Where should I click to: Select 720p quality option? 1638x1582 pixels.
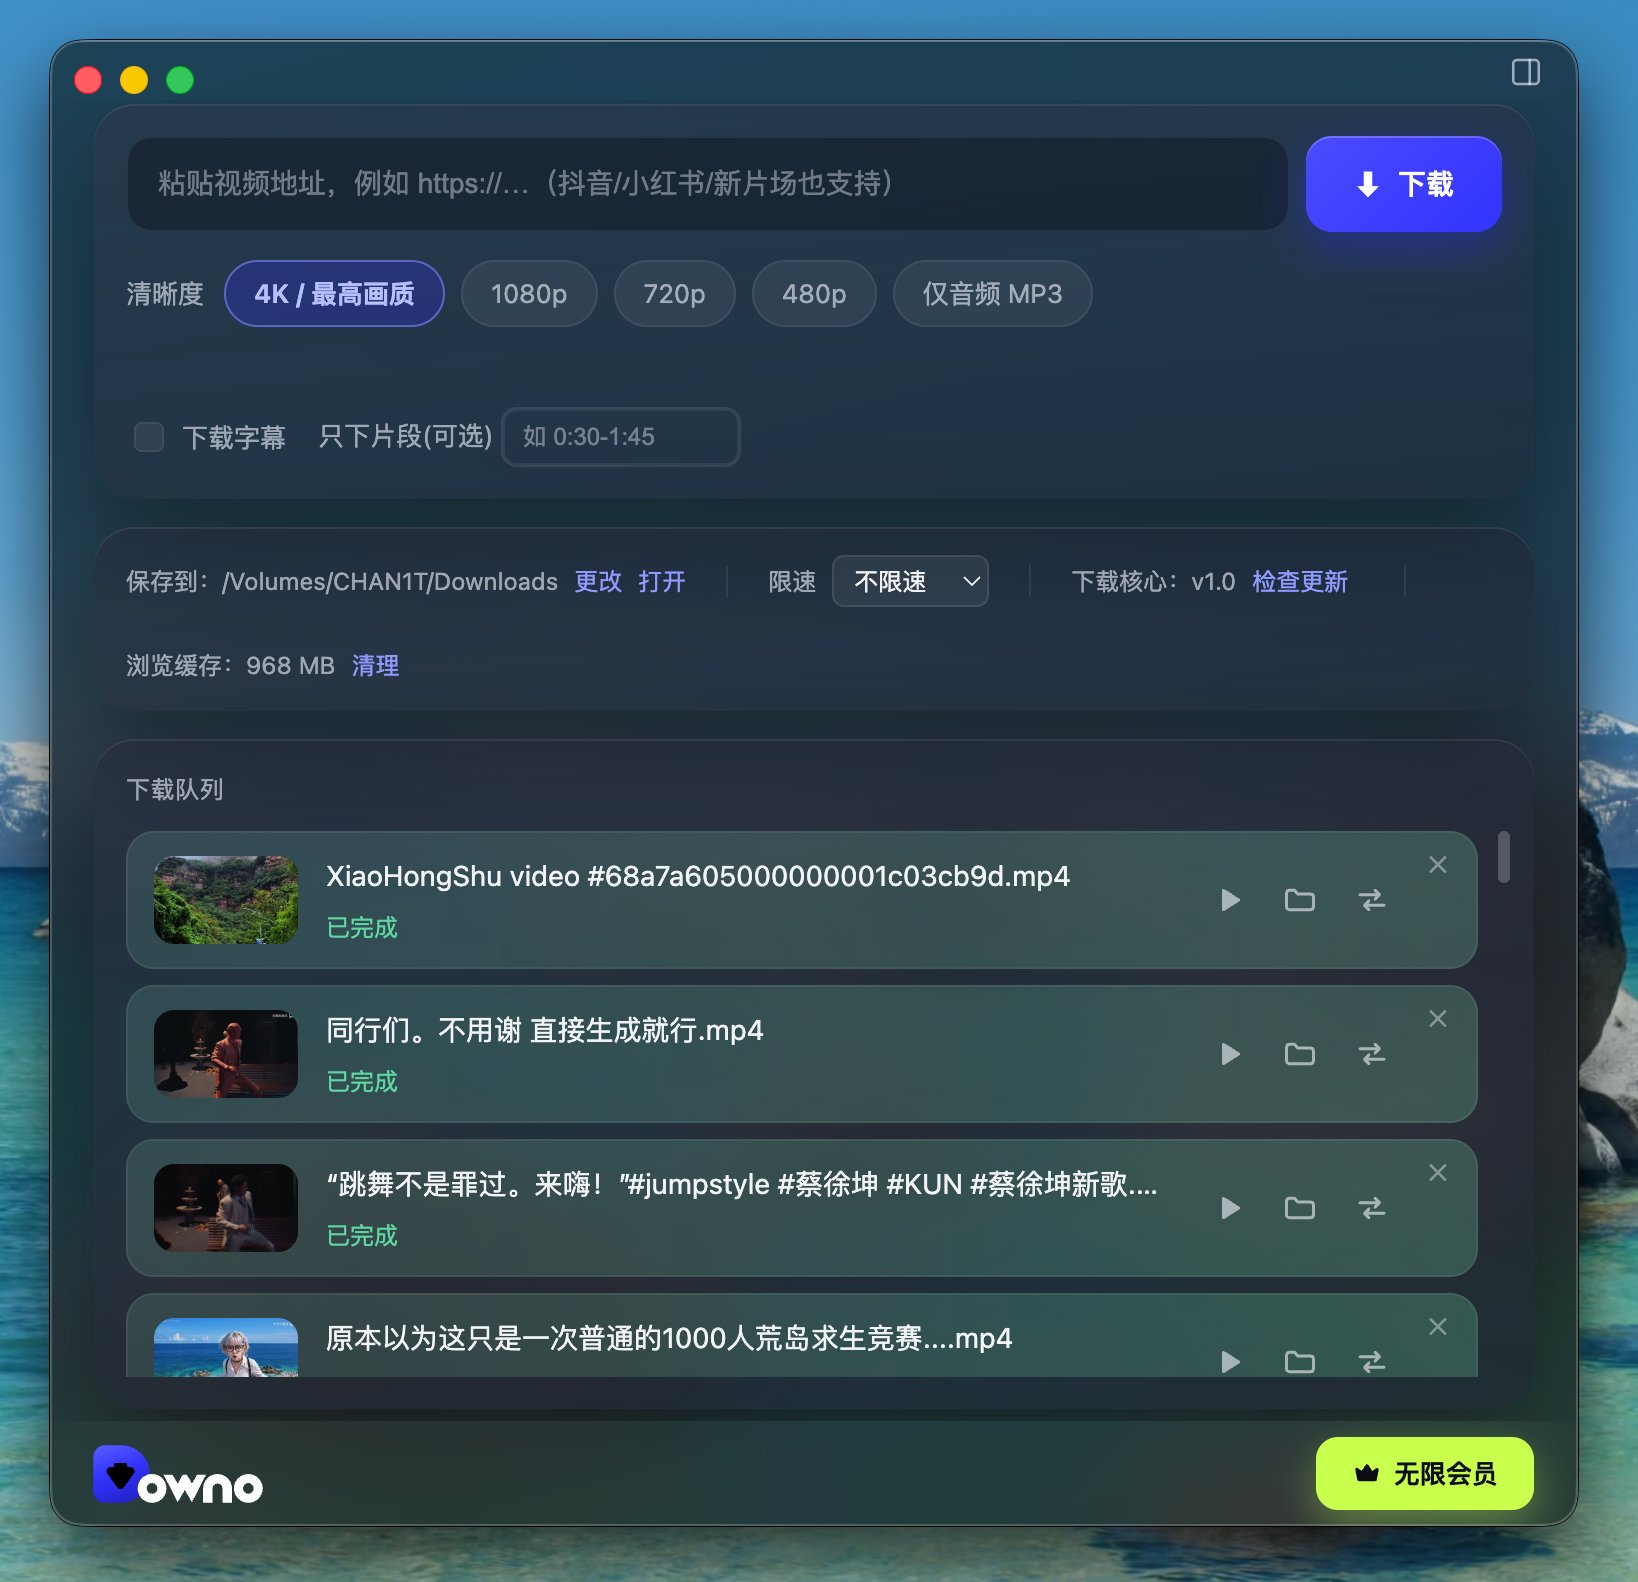click(674, 294)
